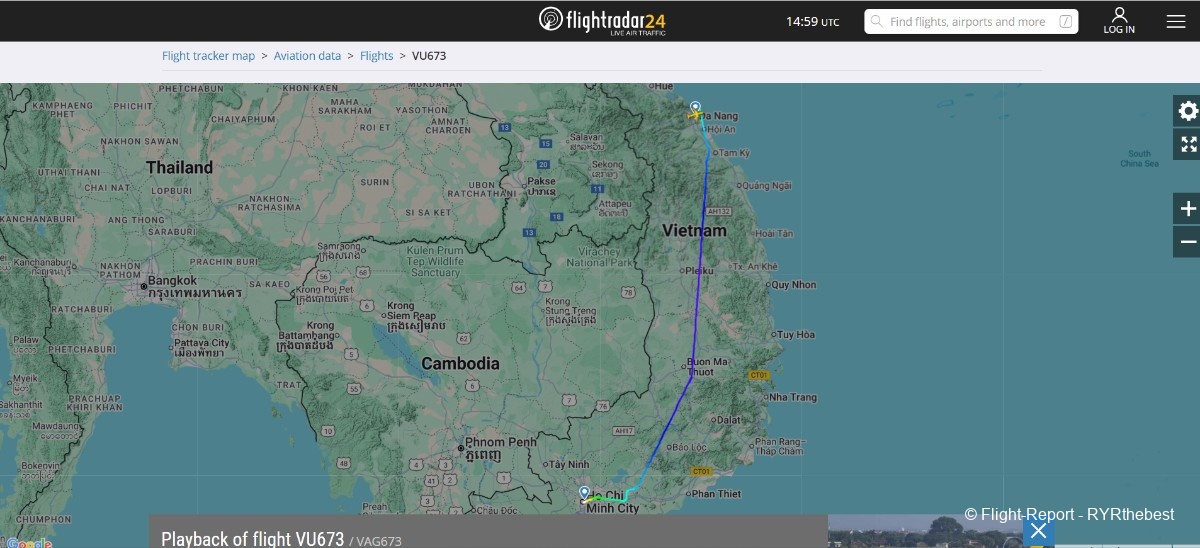1200x548 pixels.
Task: Go to Flight tracker map breadcrumb
Action: tap(208, 56)
